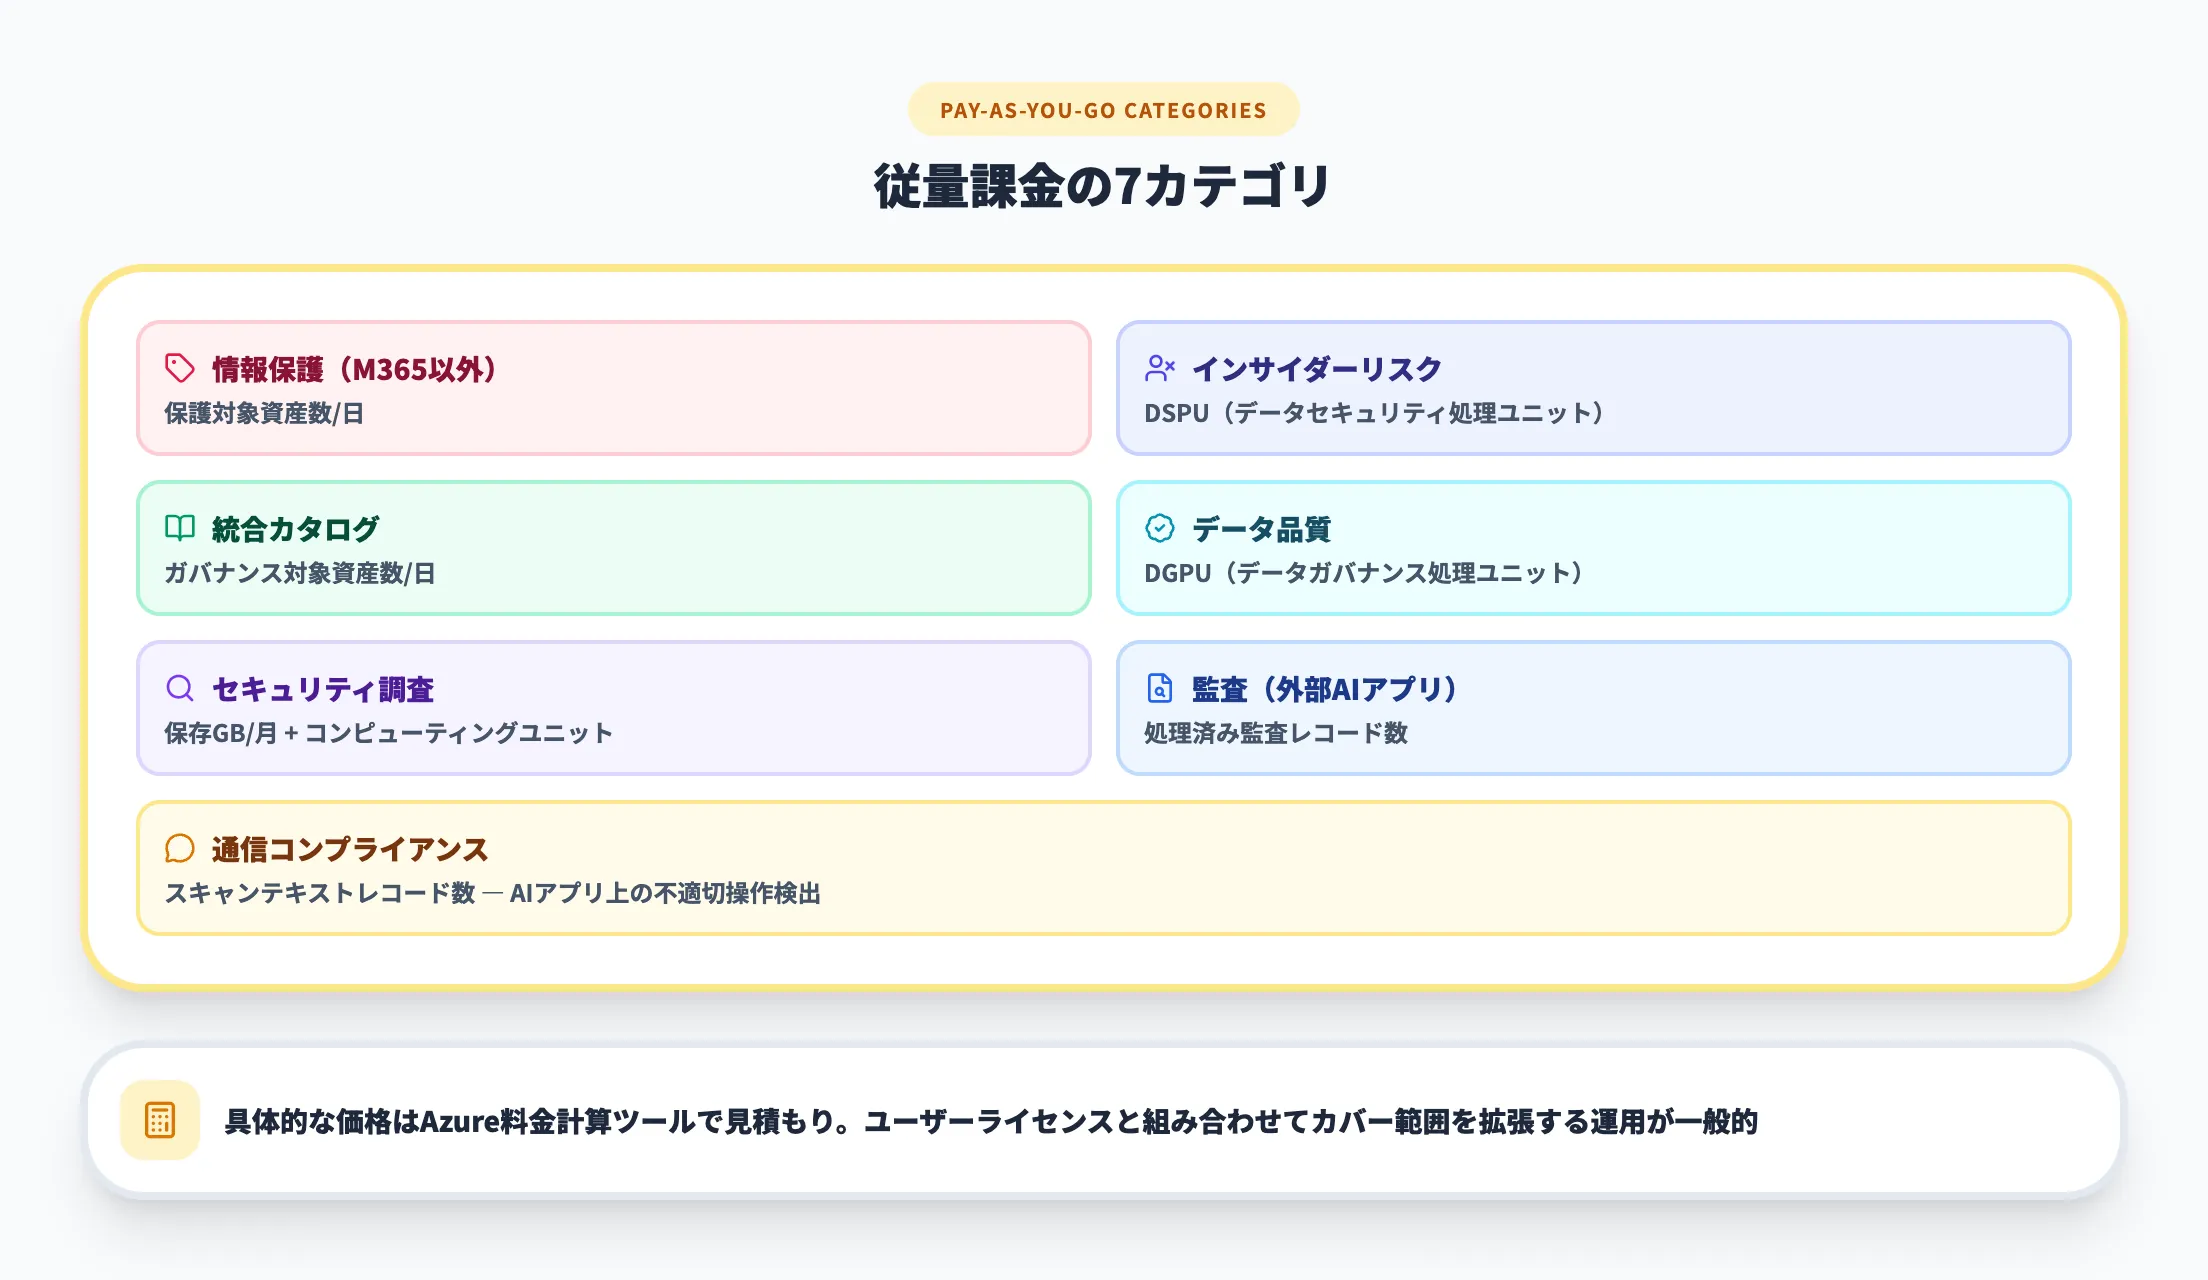The width and height of the screenshot is (2208, 1280).
Task: Select the person icon beside インサイダーリスク
Action: coord(1160,369)
